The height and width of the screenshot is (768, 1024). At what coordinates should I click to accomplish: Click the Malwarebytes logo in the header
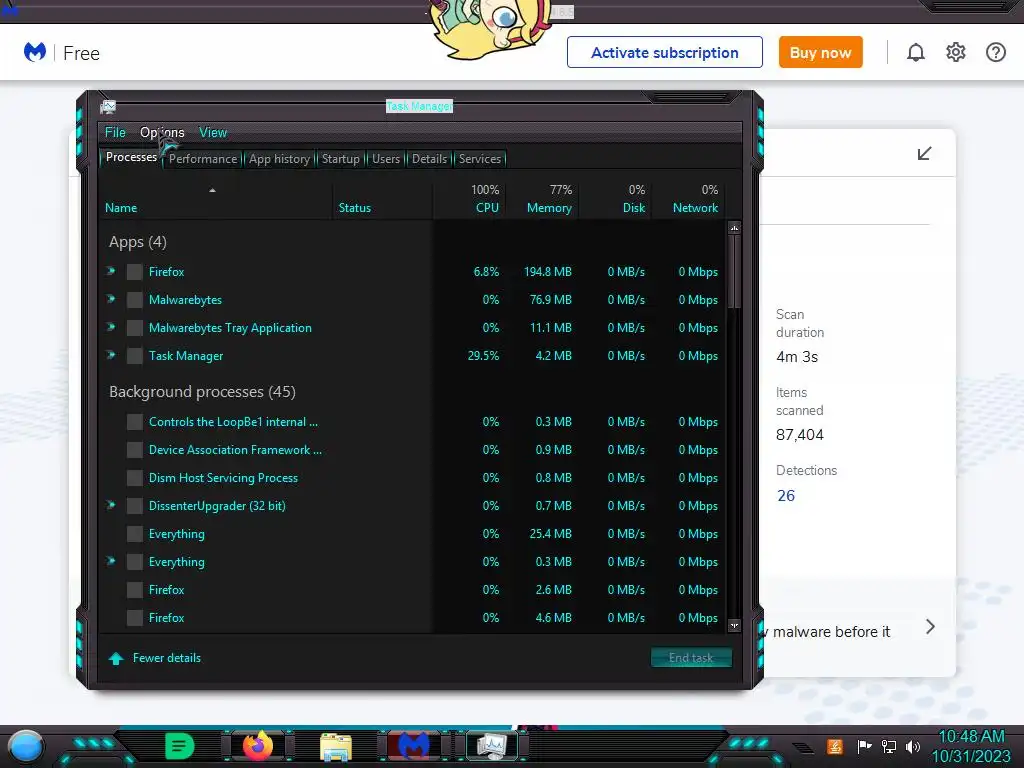[x=35, y=52]
